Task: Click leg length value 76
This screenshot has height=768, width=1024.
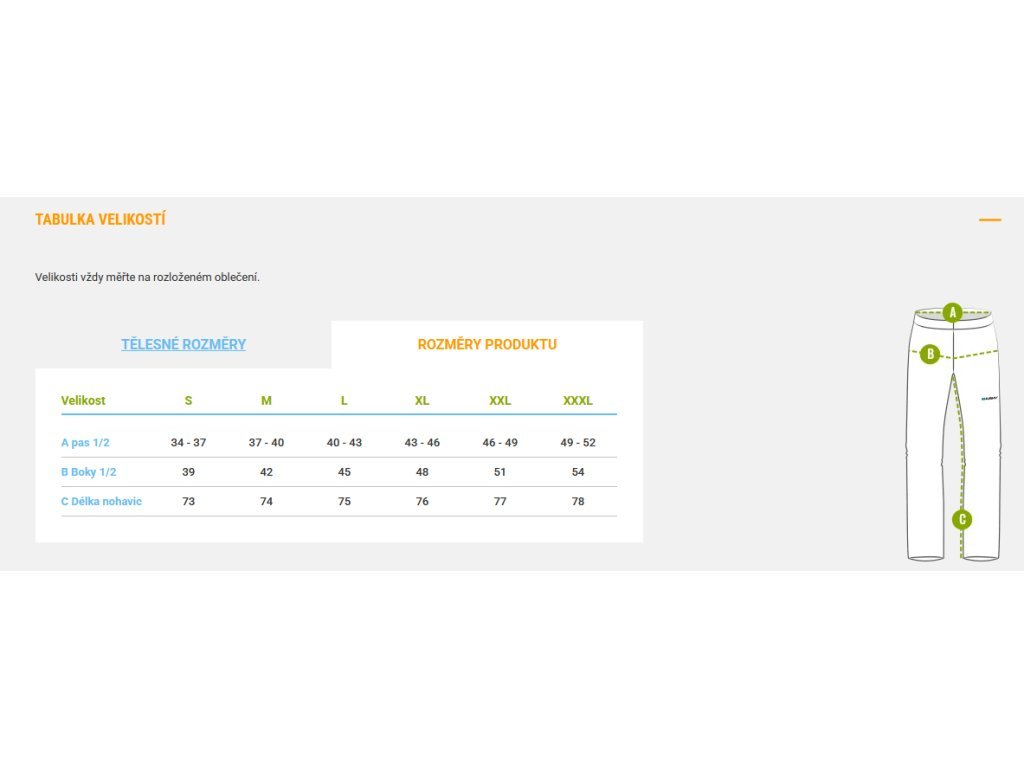Action: 422,501
